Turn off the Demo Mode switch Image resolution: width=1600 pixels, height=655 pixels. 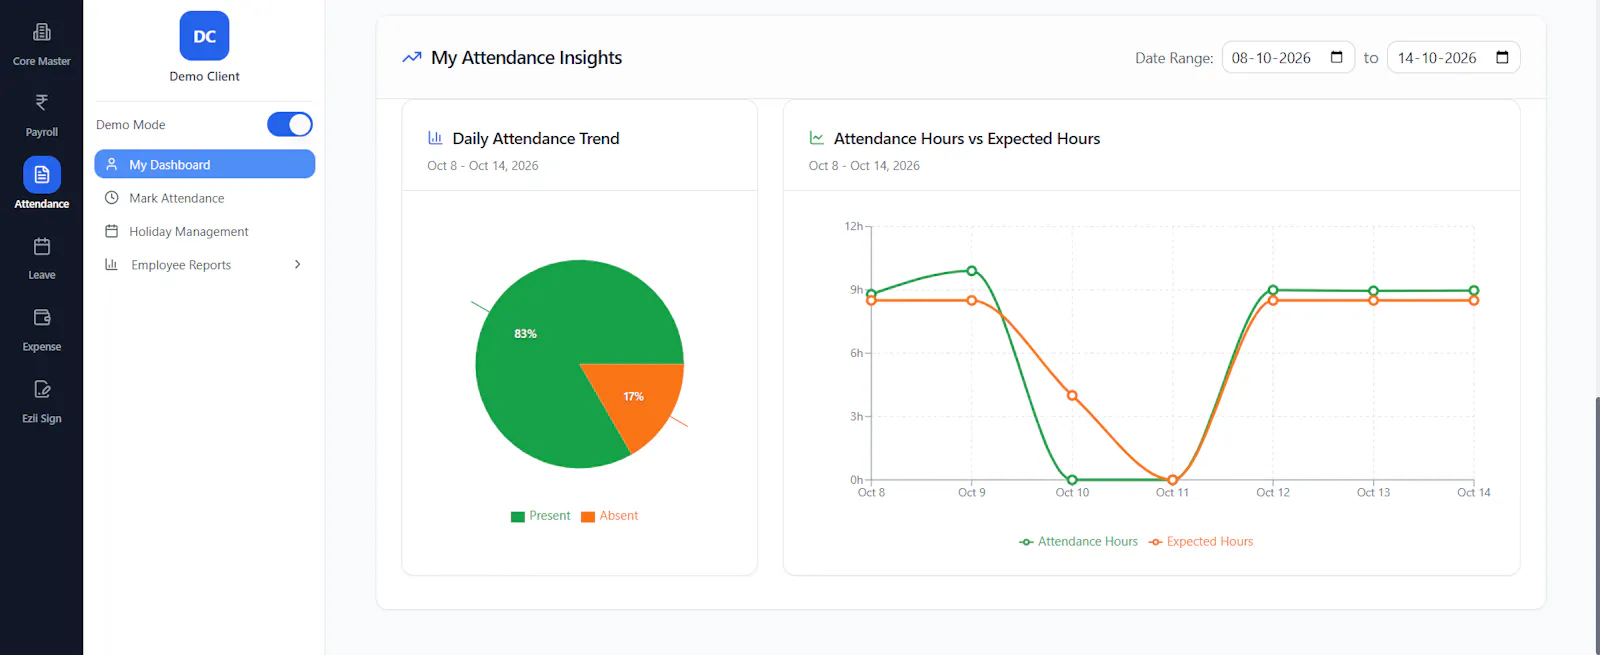click(290, 124)
